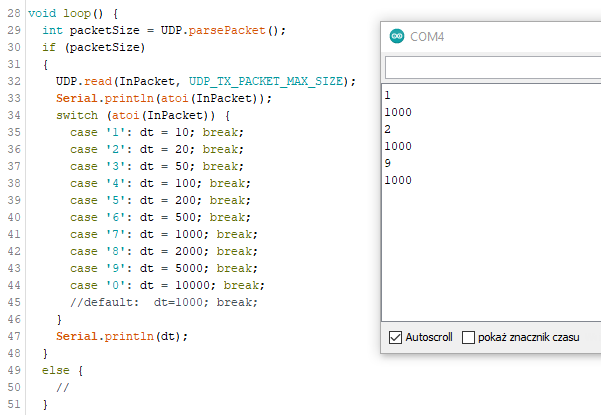Disable the Autoscroll checkbox
The image size is (601, 415).
(x=395, y=337)
